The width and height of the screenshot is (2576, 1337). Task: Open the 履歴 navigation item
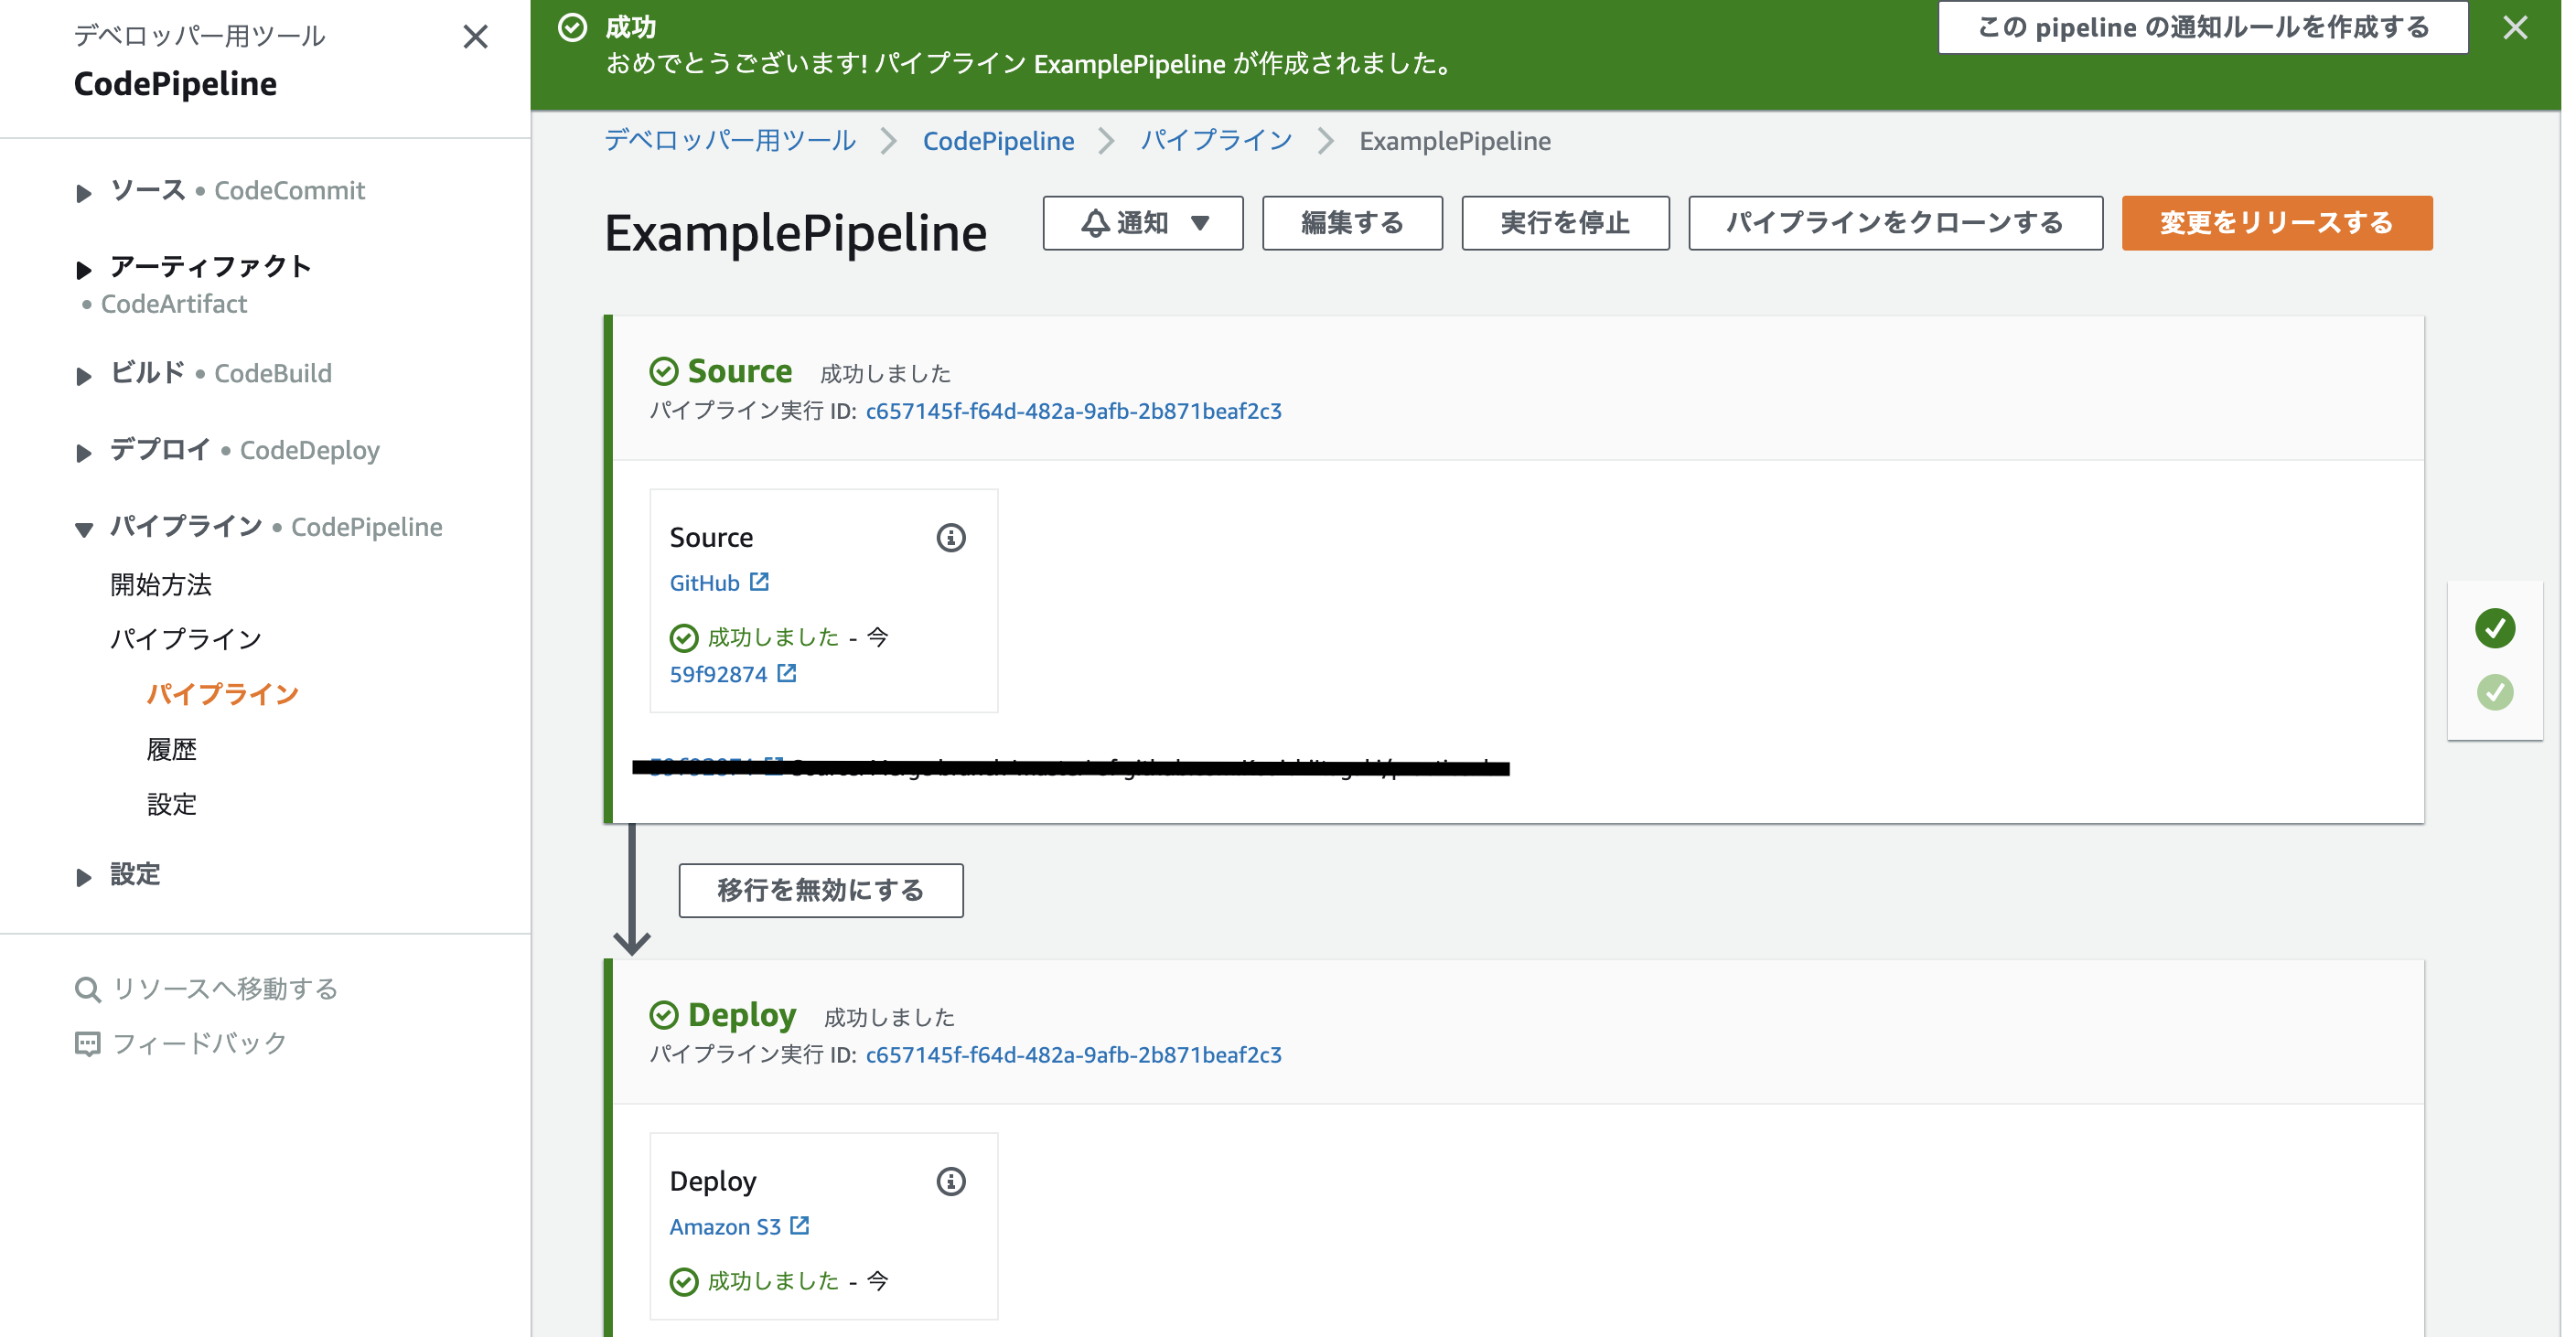coord(171,749)
